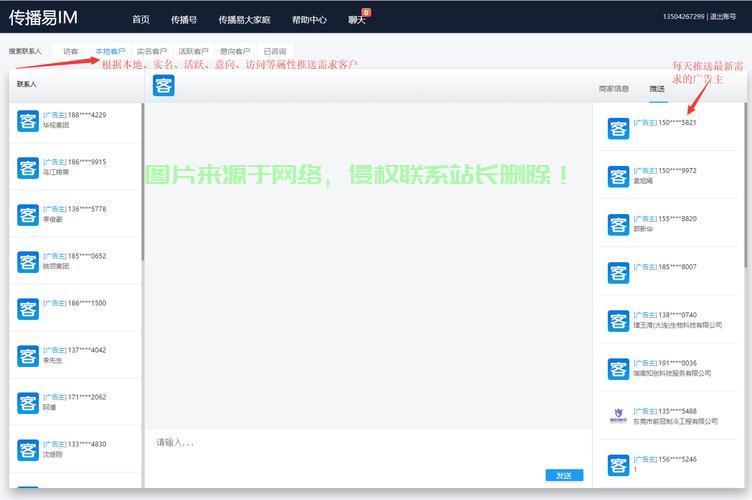
Task: Open the 推送 tab
Action: pyautogui.click(x=658, y=89)
